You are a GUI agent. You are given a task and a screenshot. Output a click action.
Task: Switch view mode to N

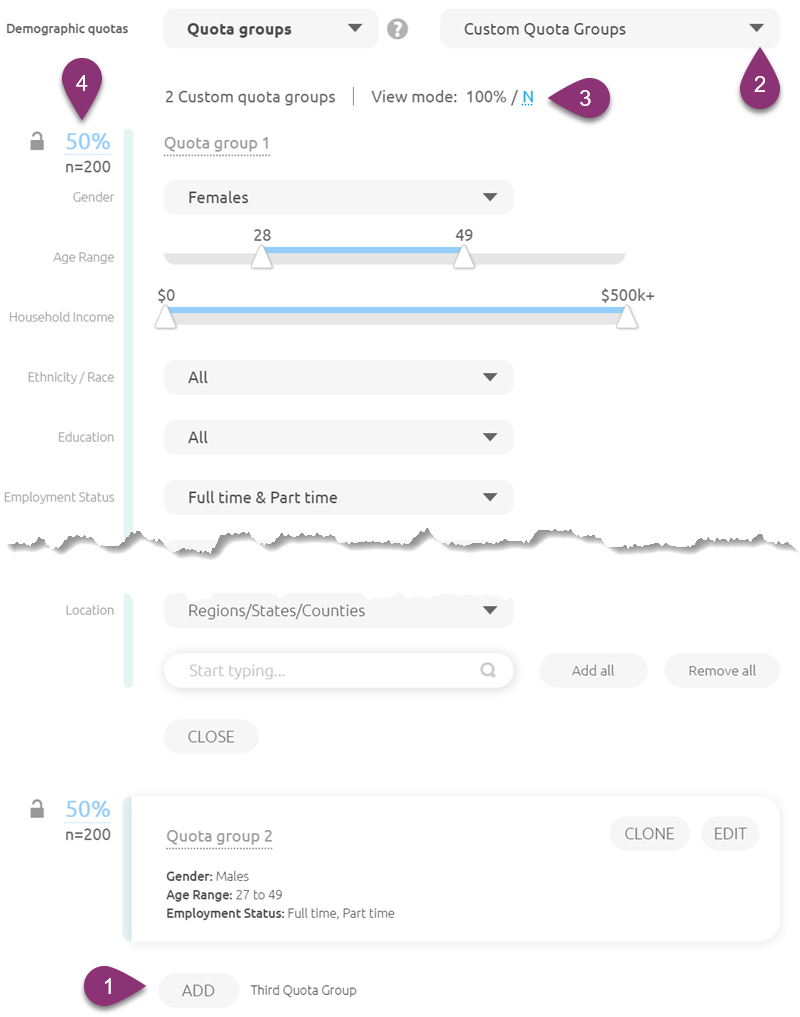(528, 97)
